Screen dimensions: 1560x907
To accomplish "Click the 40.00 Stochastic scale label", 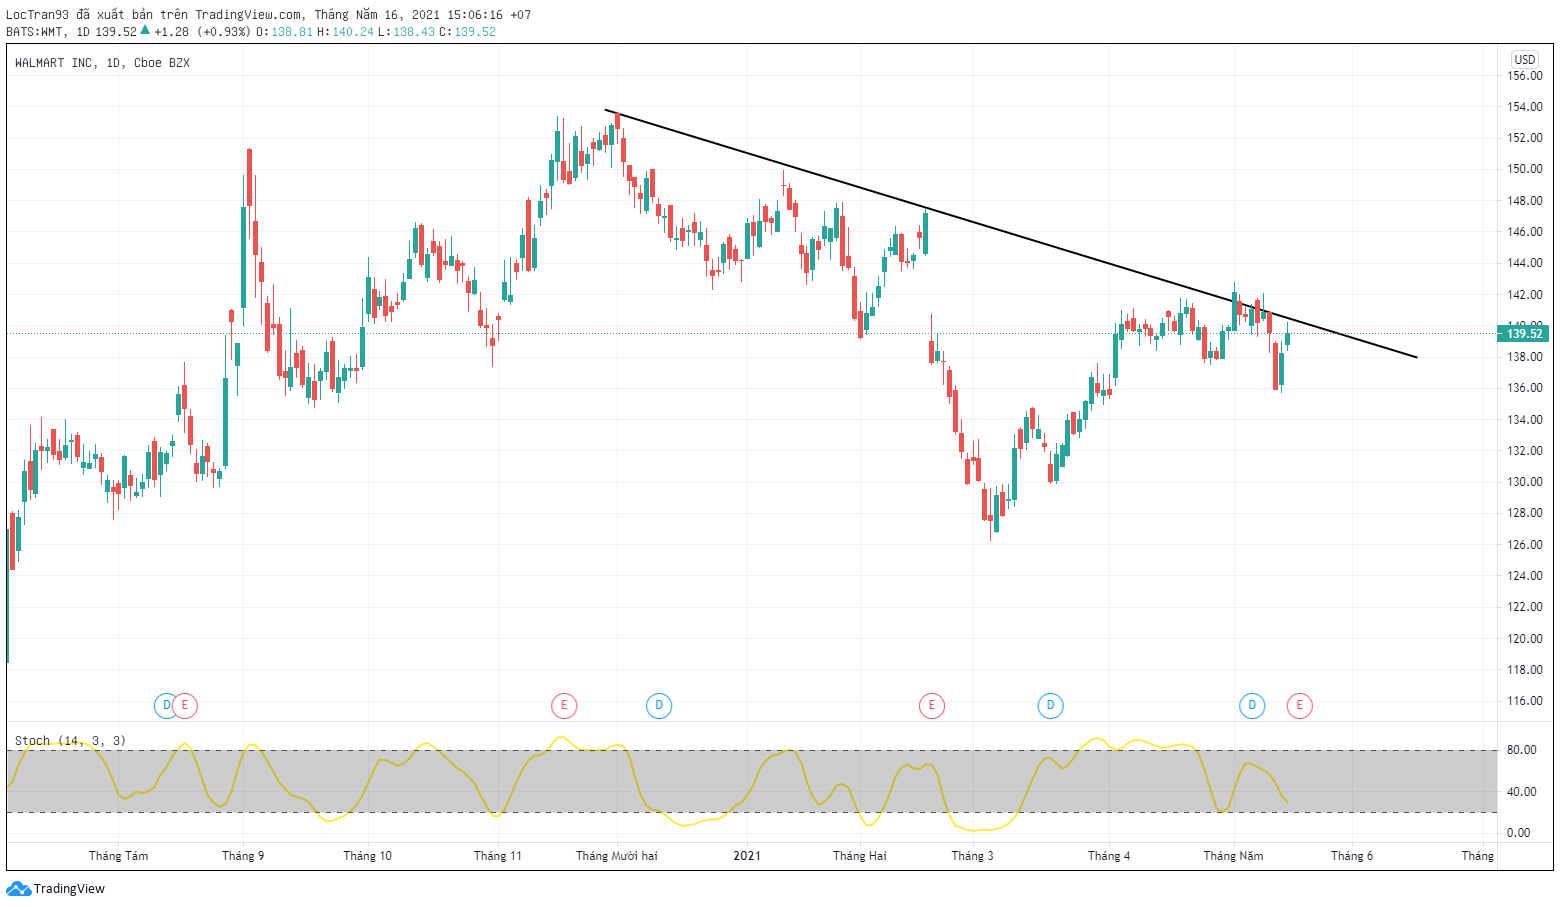I will [x=1522, y=792].
